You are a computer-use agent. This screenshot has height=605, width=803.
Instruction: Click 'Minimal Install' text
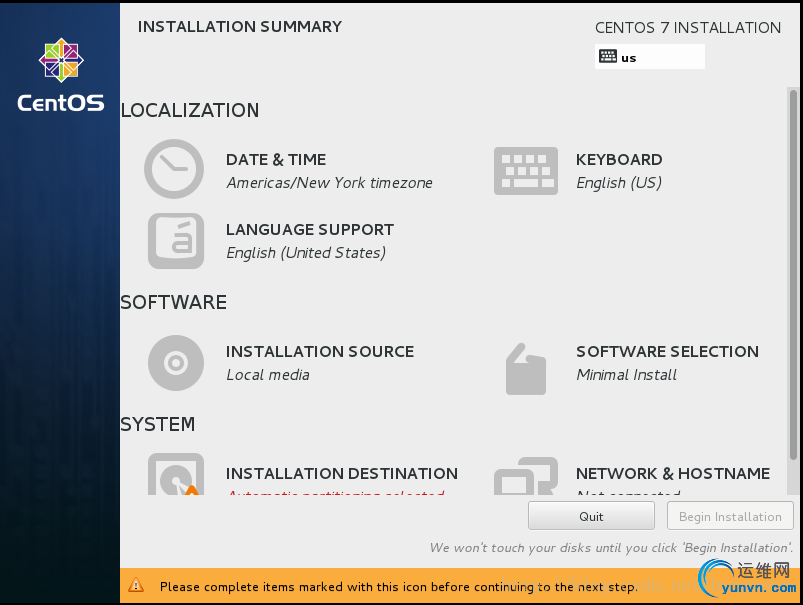coord(626,375)
